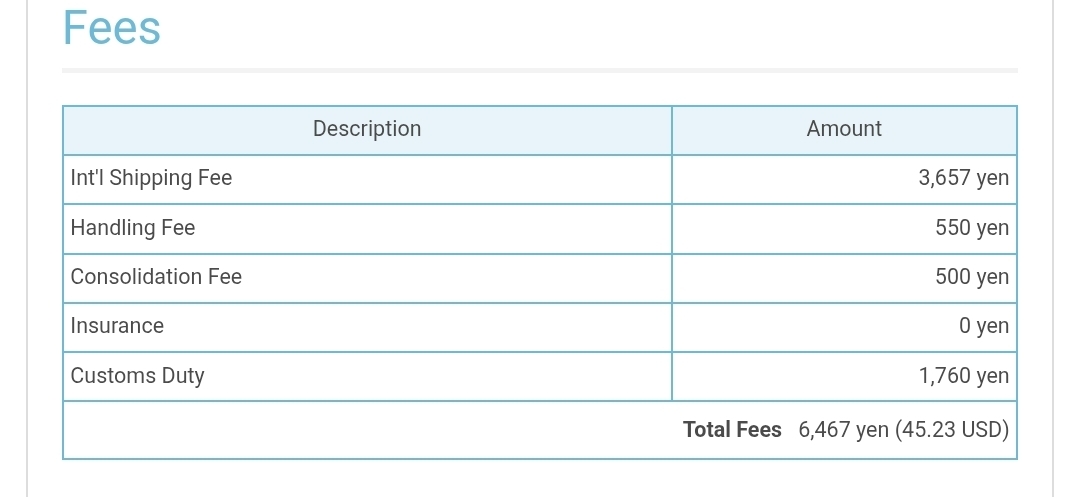Select the Amount column header

(844, 129)
